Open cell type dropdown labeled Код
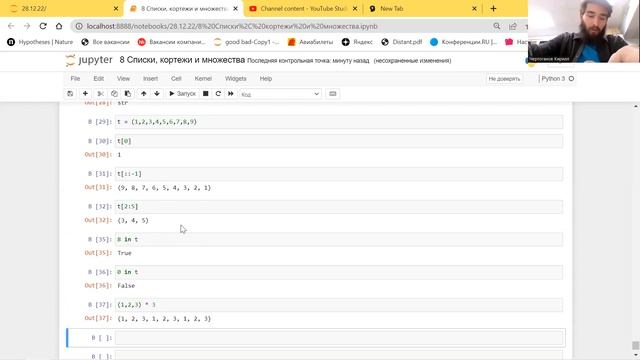 (280, 94)
